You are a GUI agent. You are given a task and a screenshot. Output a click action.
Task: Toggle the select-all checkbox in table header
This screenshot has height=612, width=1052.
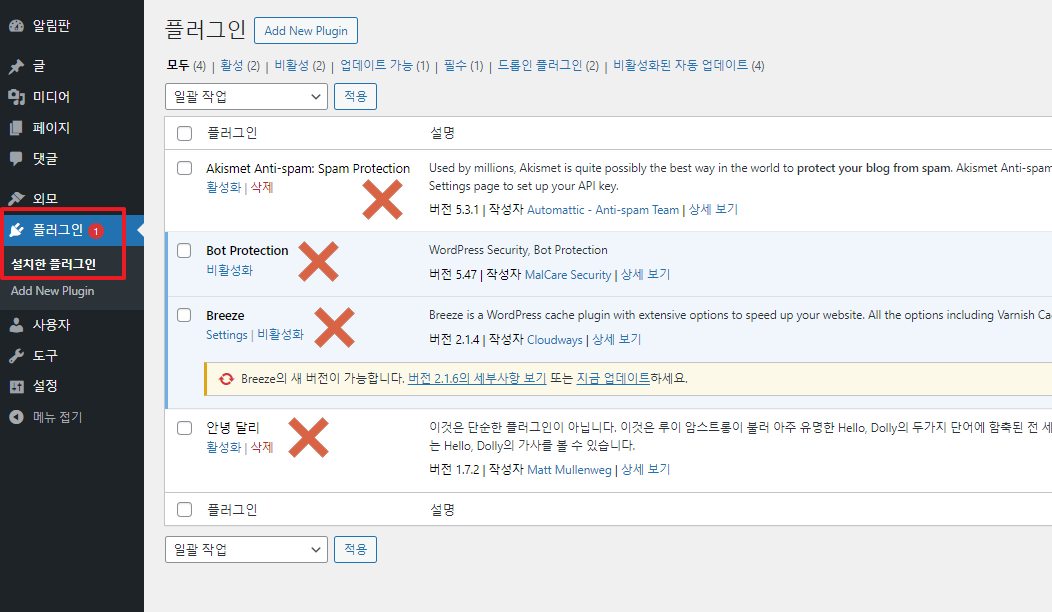click(185, 133)
